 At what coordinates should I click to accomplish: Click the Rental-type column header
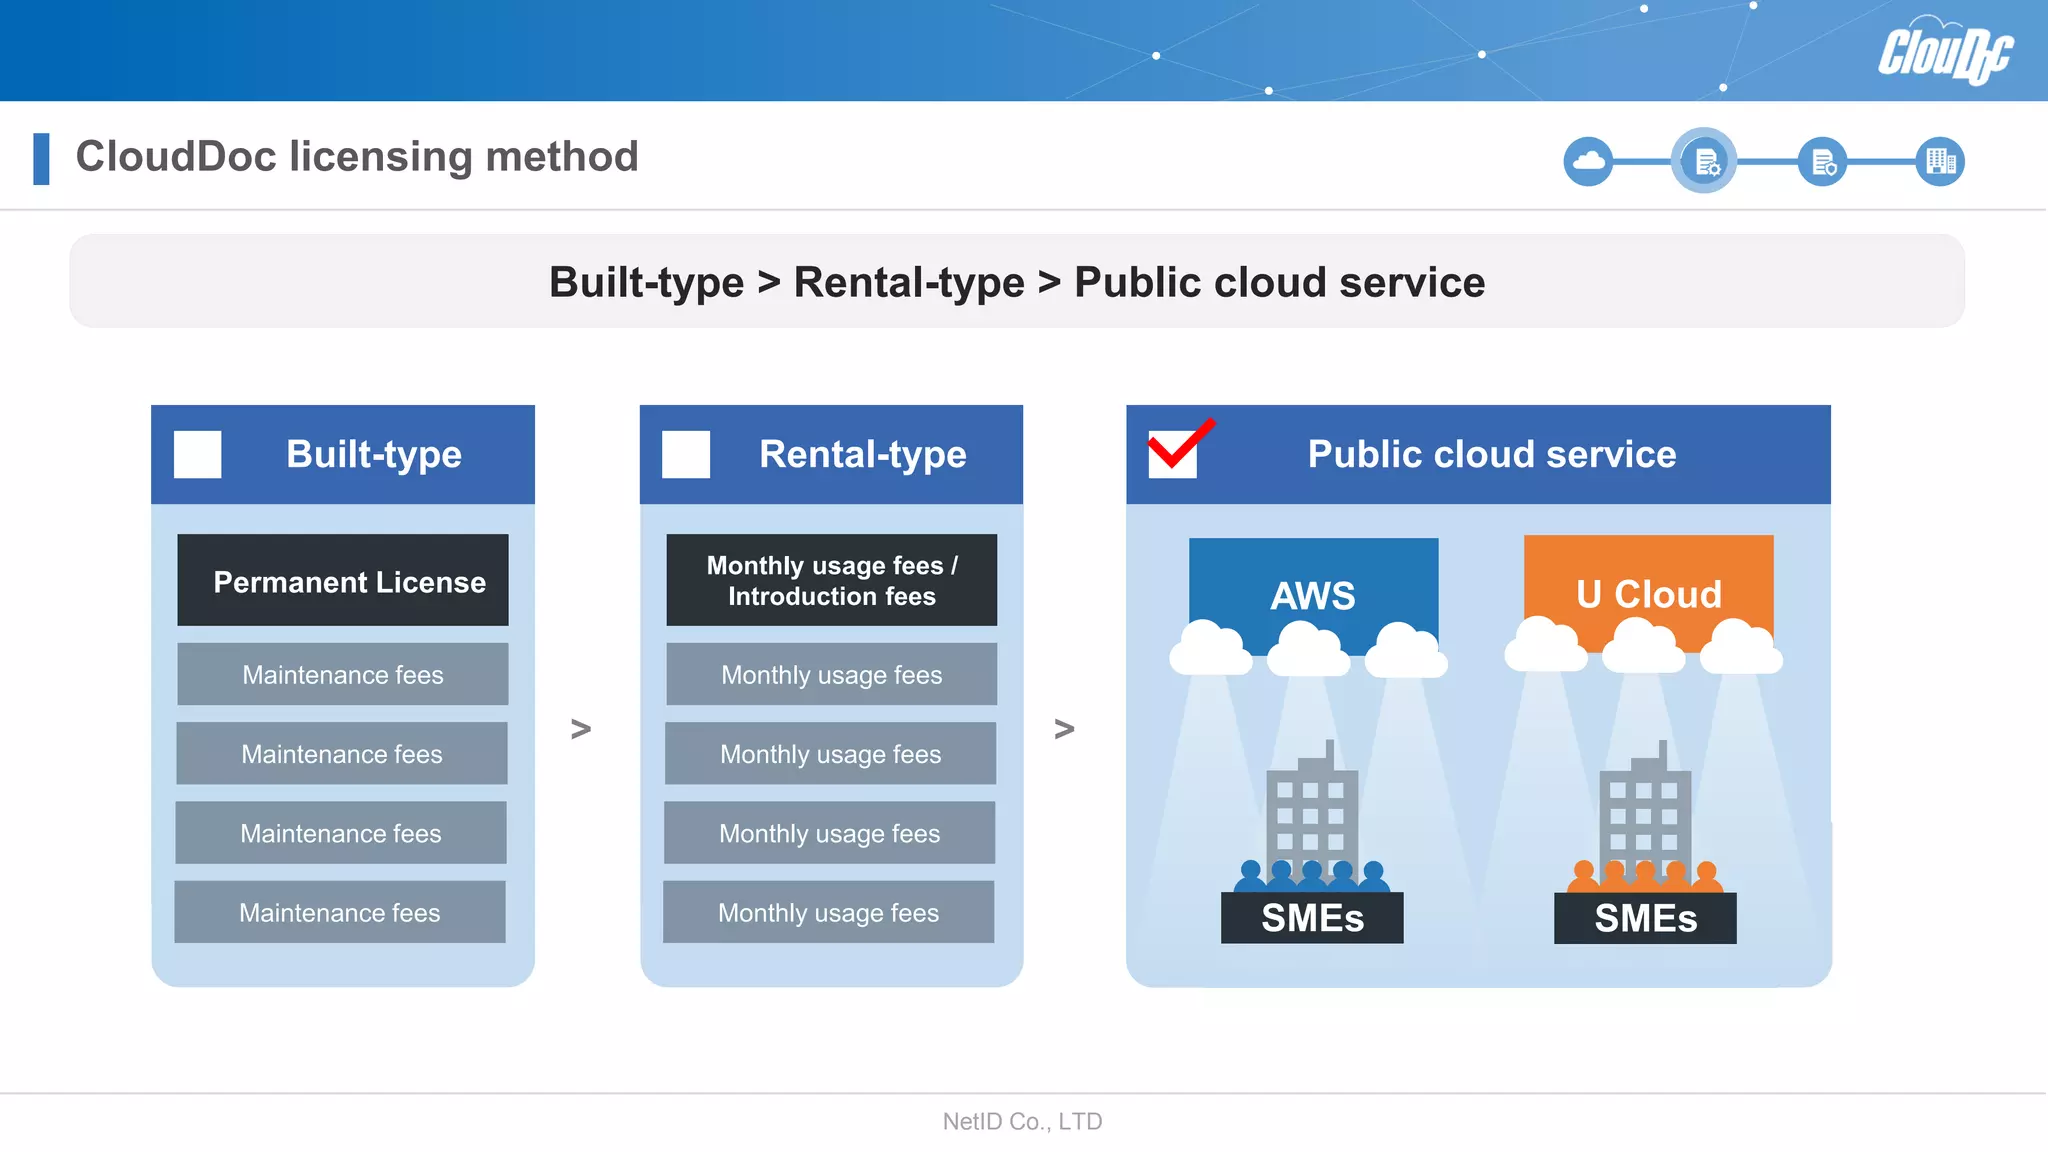point(831,454)
